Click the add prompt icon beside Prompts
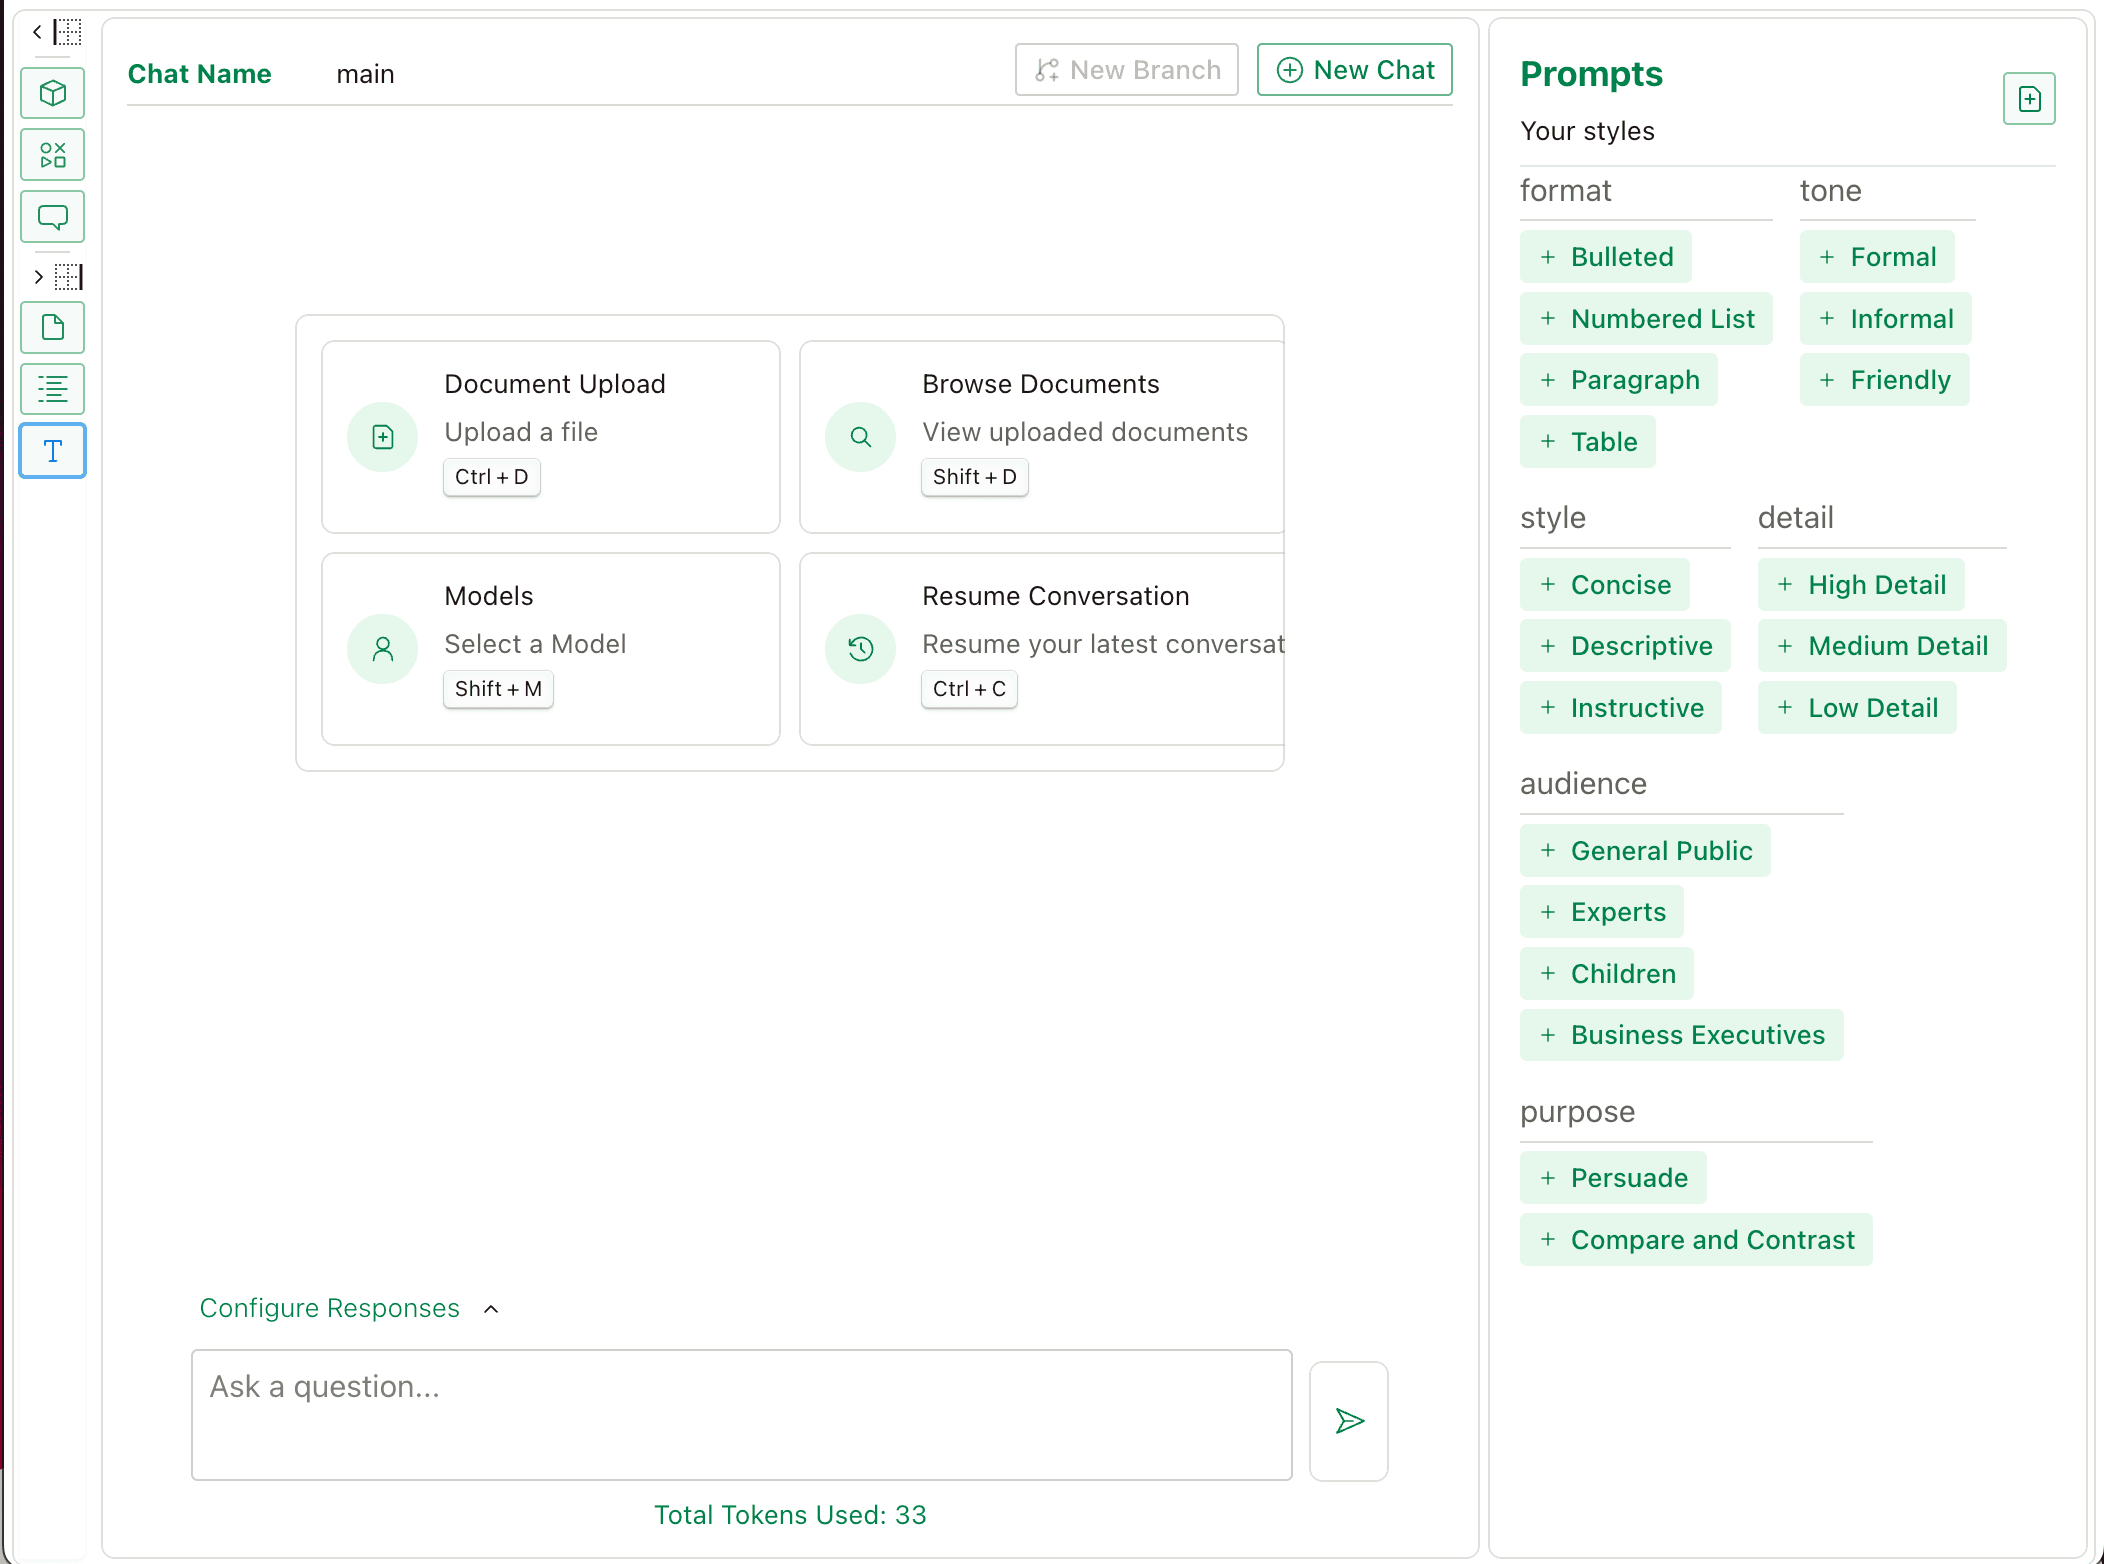The height and width of the screenshot is (1564, 2104). click(x=2029, y=99)
